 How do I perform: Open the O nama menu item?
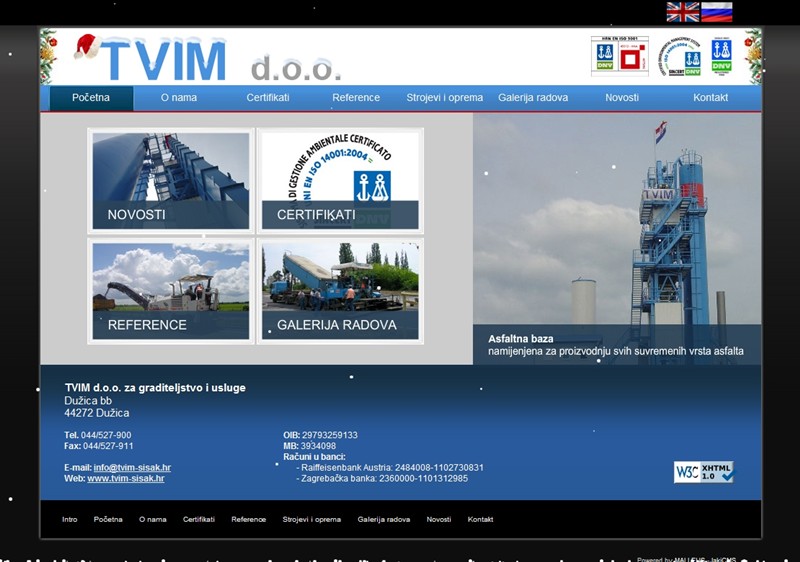point(179,97)
